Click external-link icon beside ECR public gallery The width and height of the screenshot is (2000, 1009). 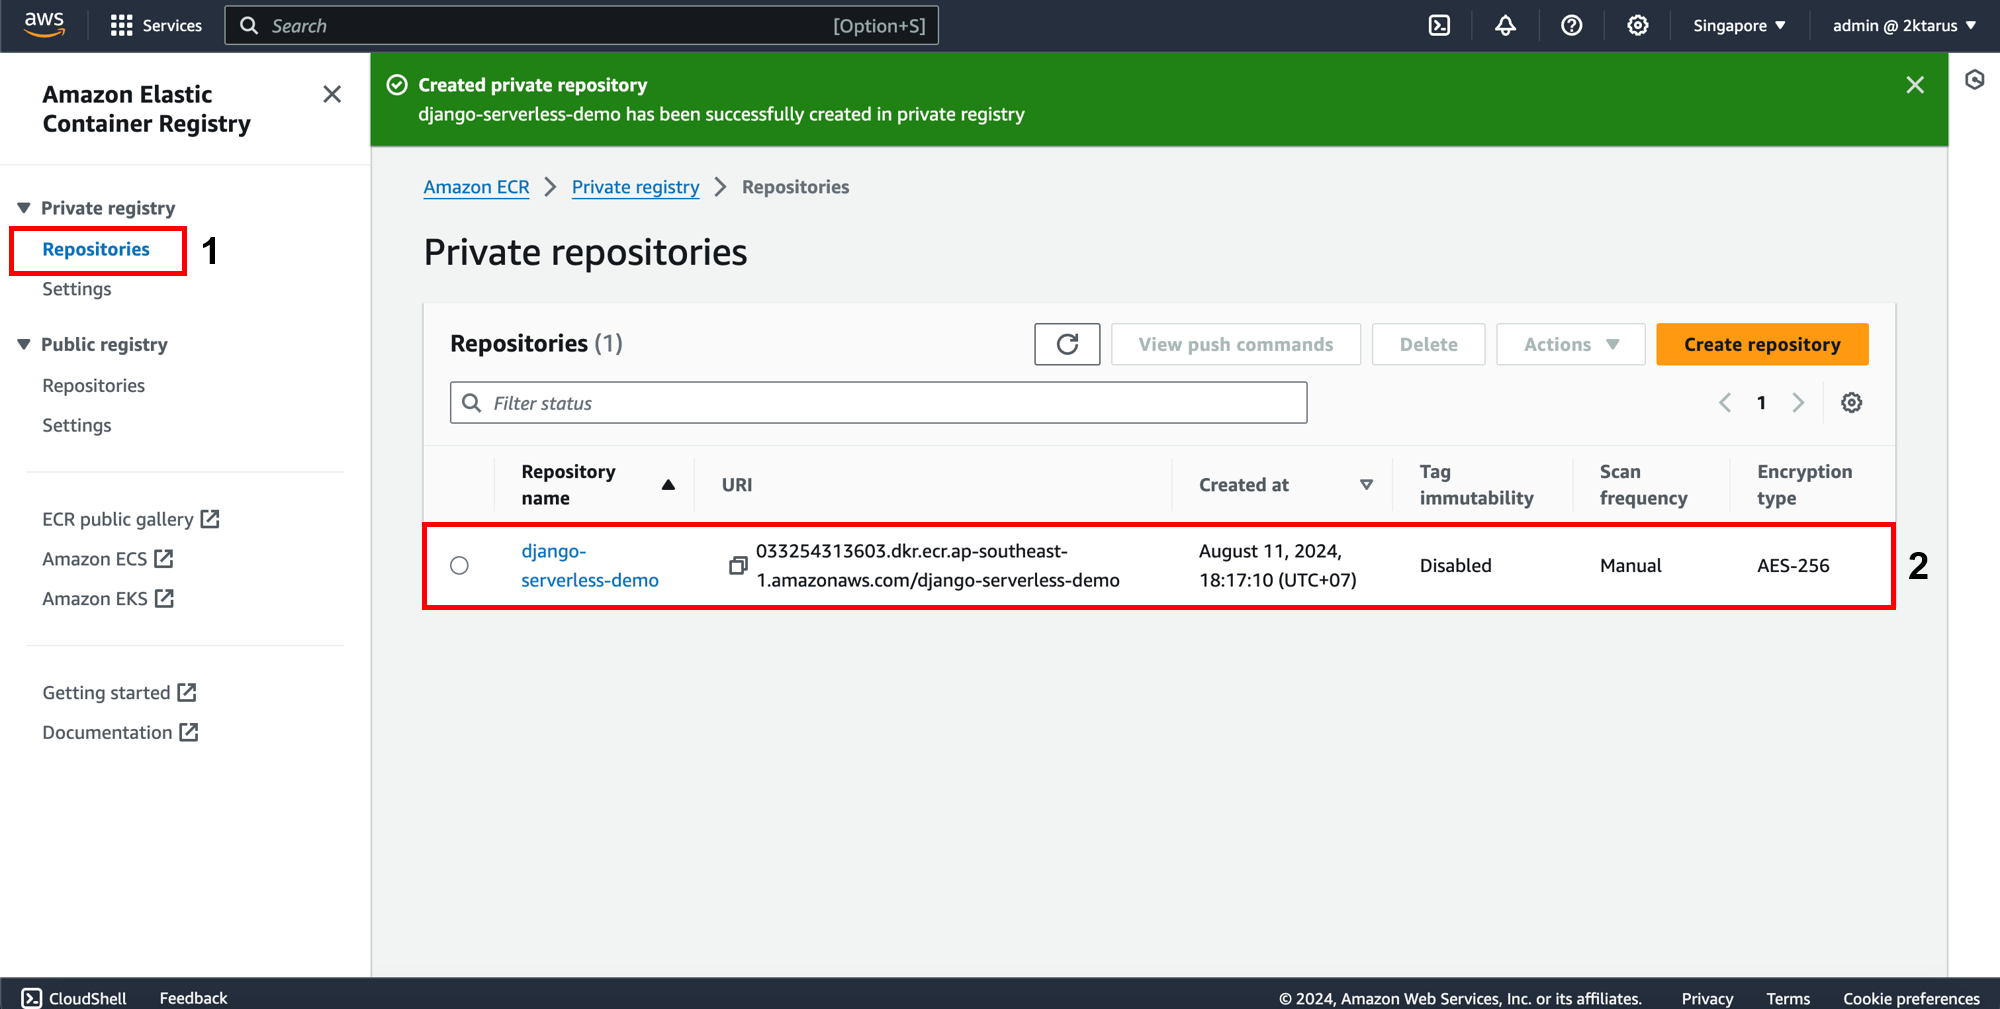[x=210, y=519]
